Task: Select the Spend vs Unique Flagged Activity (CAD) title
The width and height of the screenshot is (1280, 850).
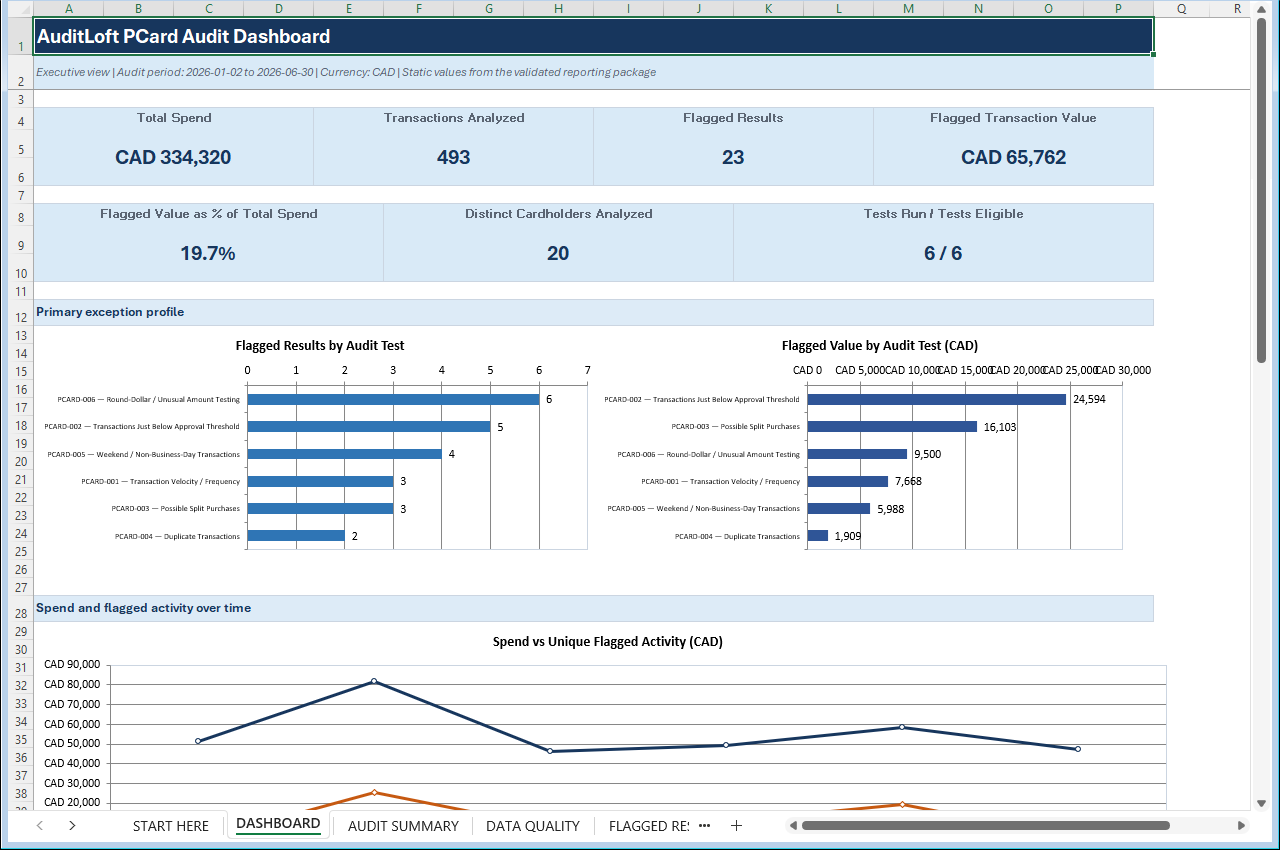Action: click(608, 642)
